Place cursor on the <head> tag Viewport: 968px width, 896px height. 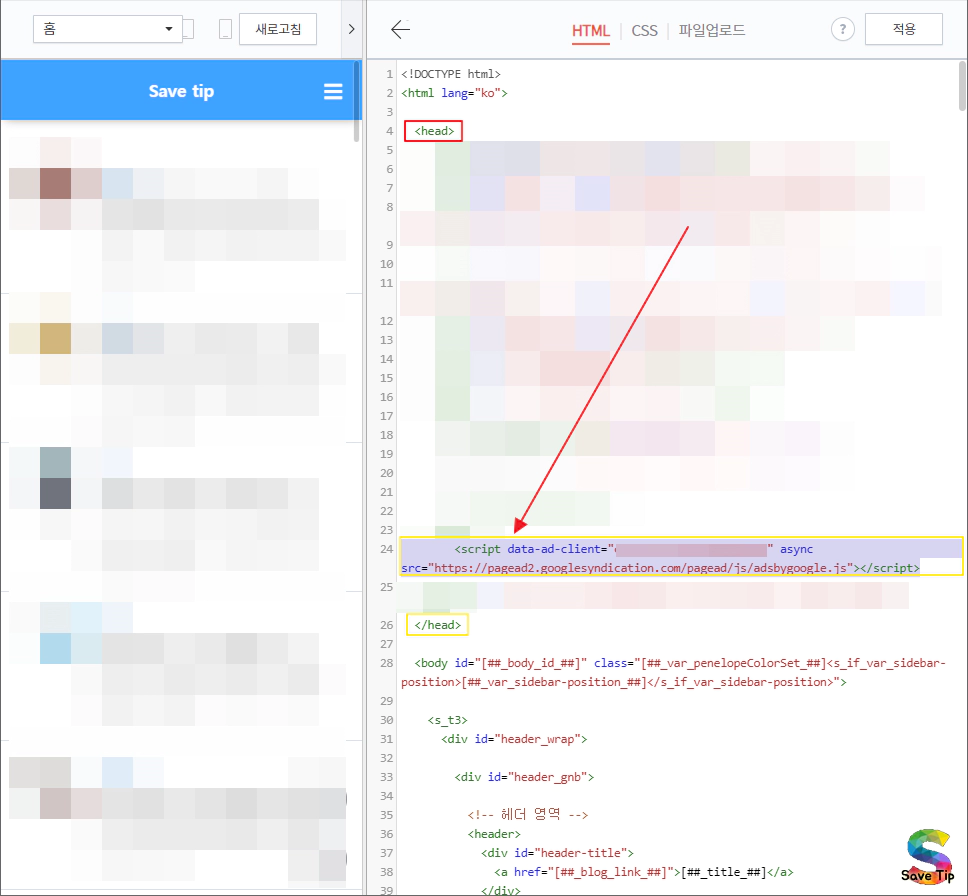coord(434,131)
